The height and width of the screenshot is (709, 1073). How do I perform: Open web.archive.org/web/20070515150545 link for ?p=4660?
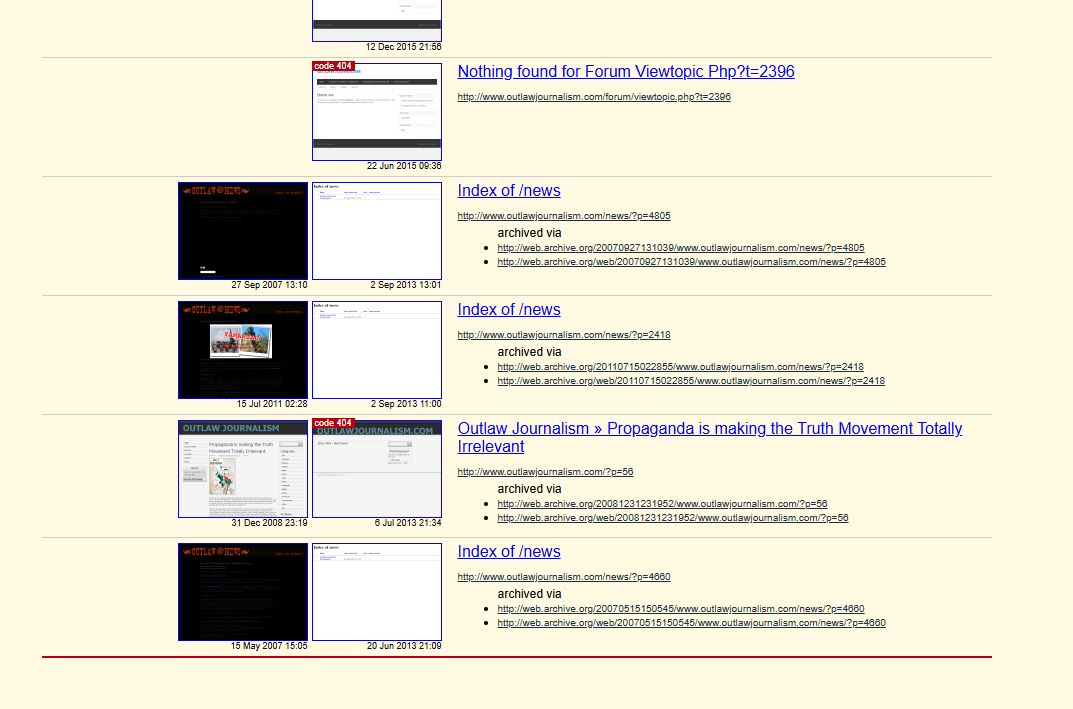coord(691,623)
